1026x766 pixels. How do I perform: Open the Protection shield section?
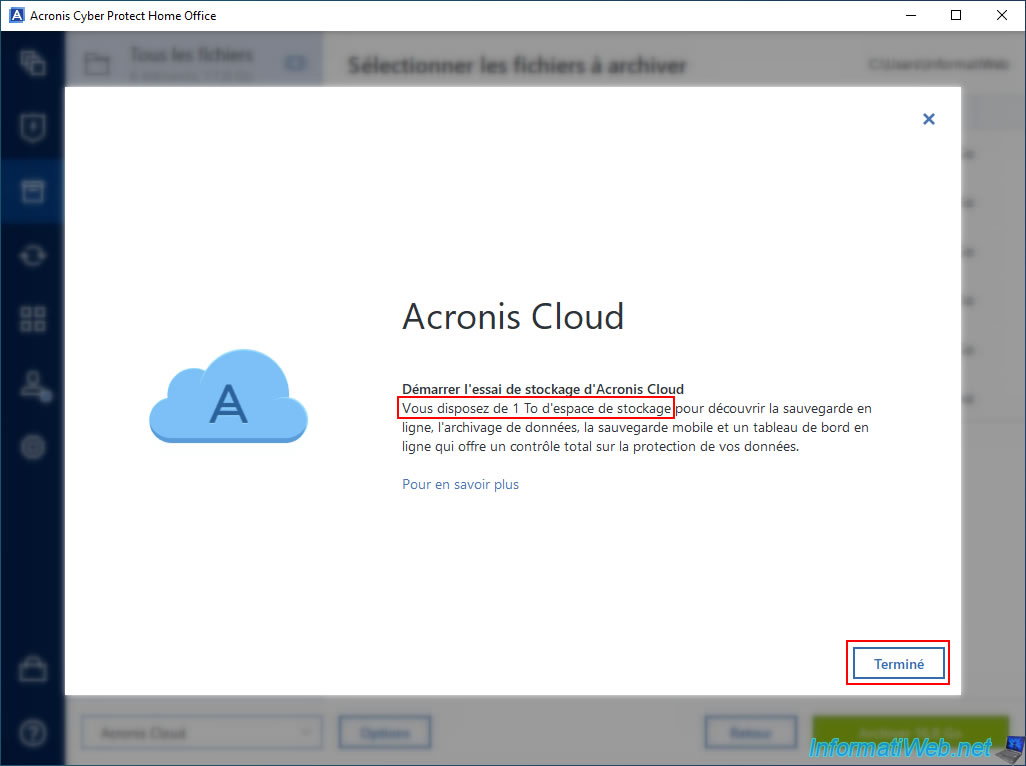coord(32,127)
